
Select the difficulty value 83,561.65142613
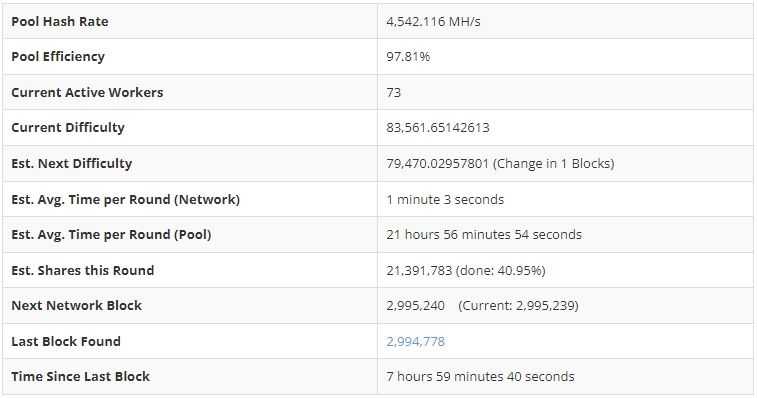click(x=438, y=128)
